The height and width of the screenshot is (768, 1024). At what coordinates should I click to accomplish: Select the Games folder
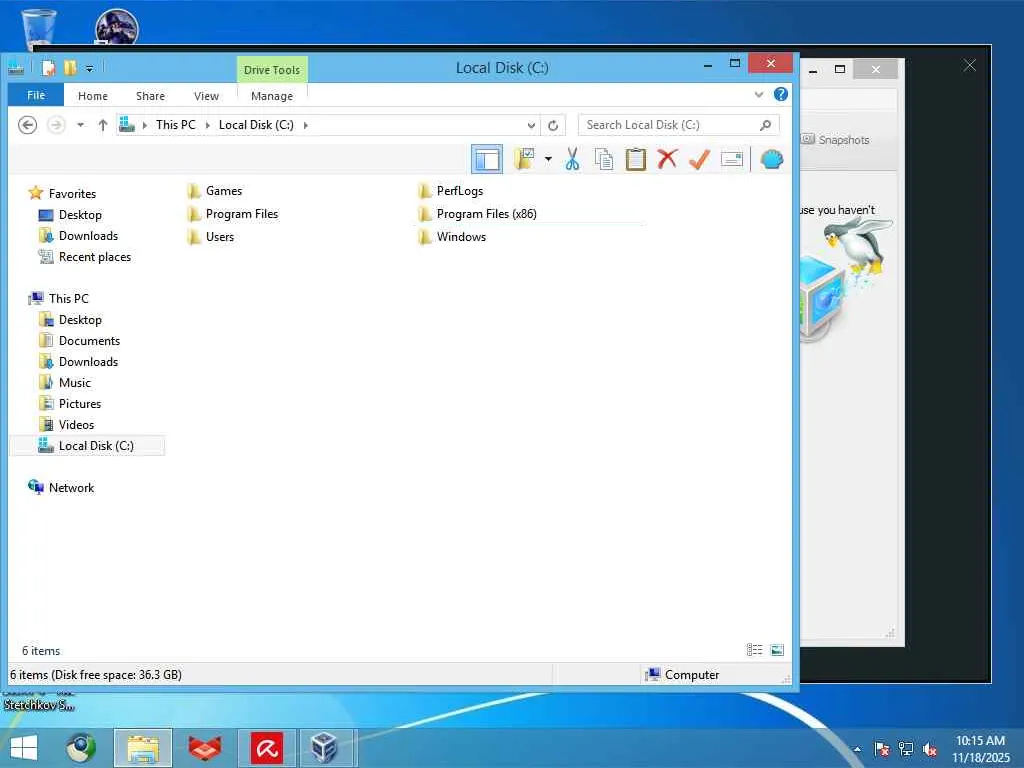point(215,191)
